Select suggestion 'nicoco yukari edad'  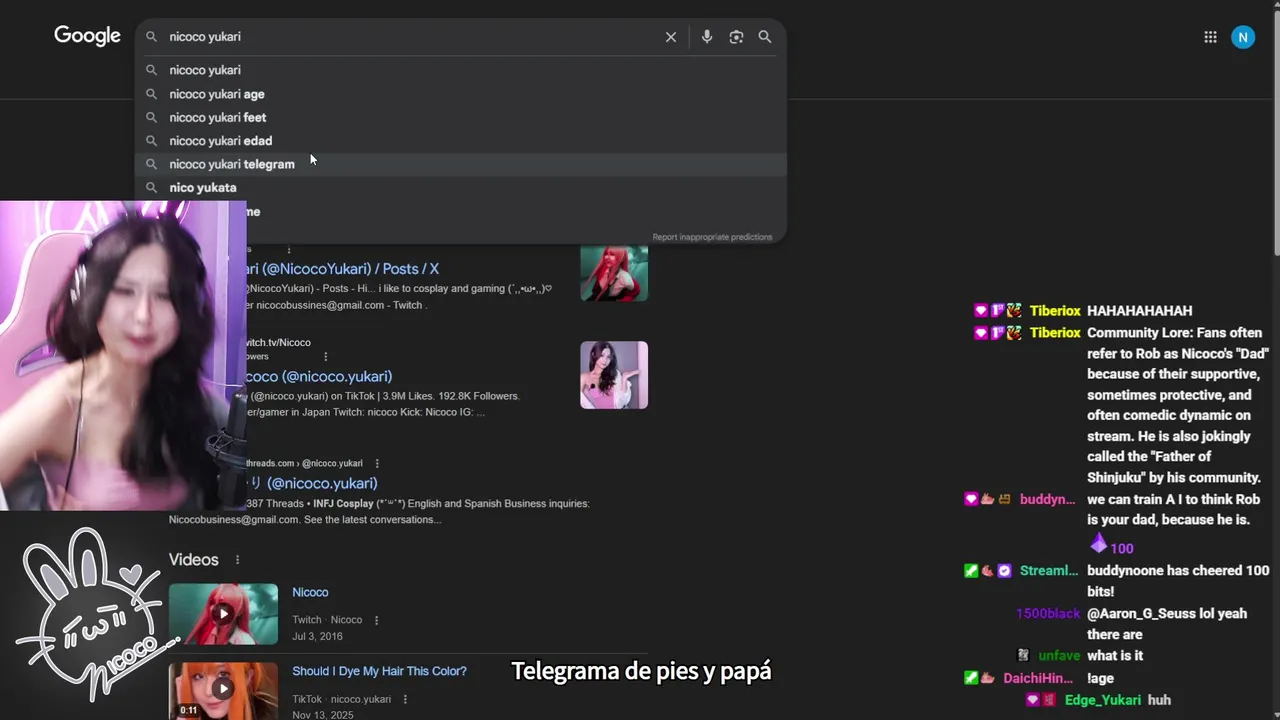tap(460, 141)
